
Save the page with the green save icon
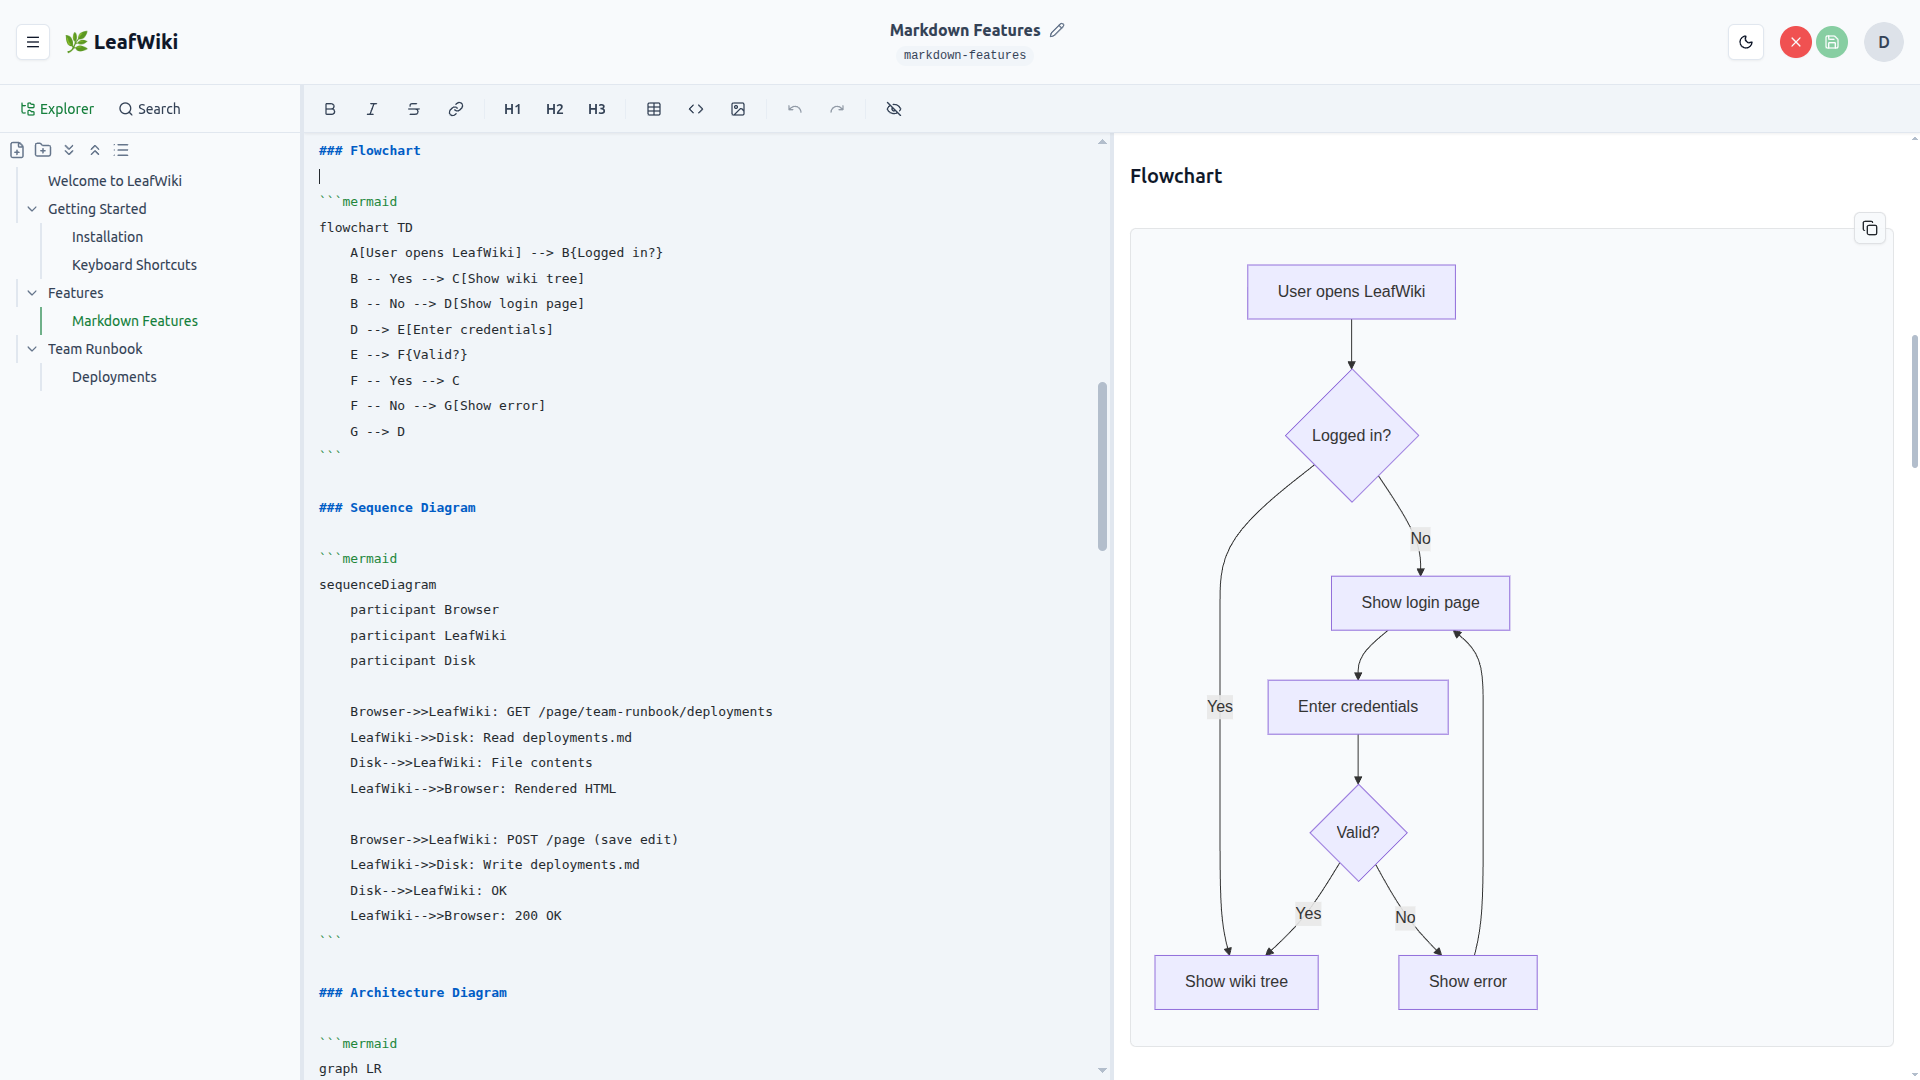coord(1832,42)
